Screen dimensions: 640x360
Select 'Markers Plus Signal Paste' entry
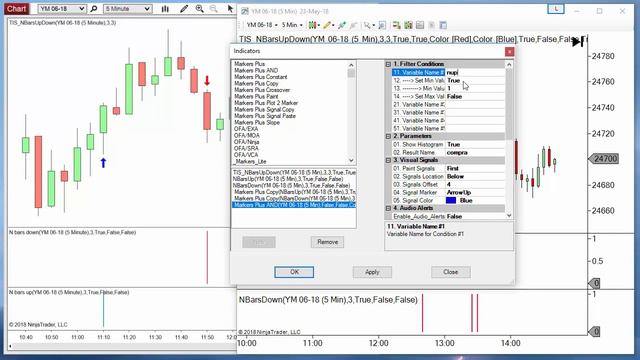click(x=264, y=116)
